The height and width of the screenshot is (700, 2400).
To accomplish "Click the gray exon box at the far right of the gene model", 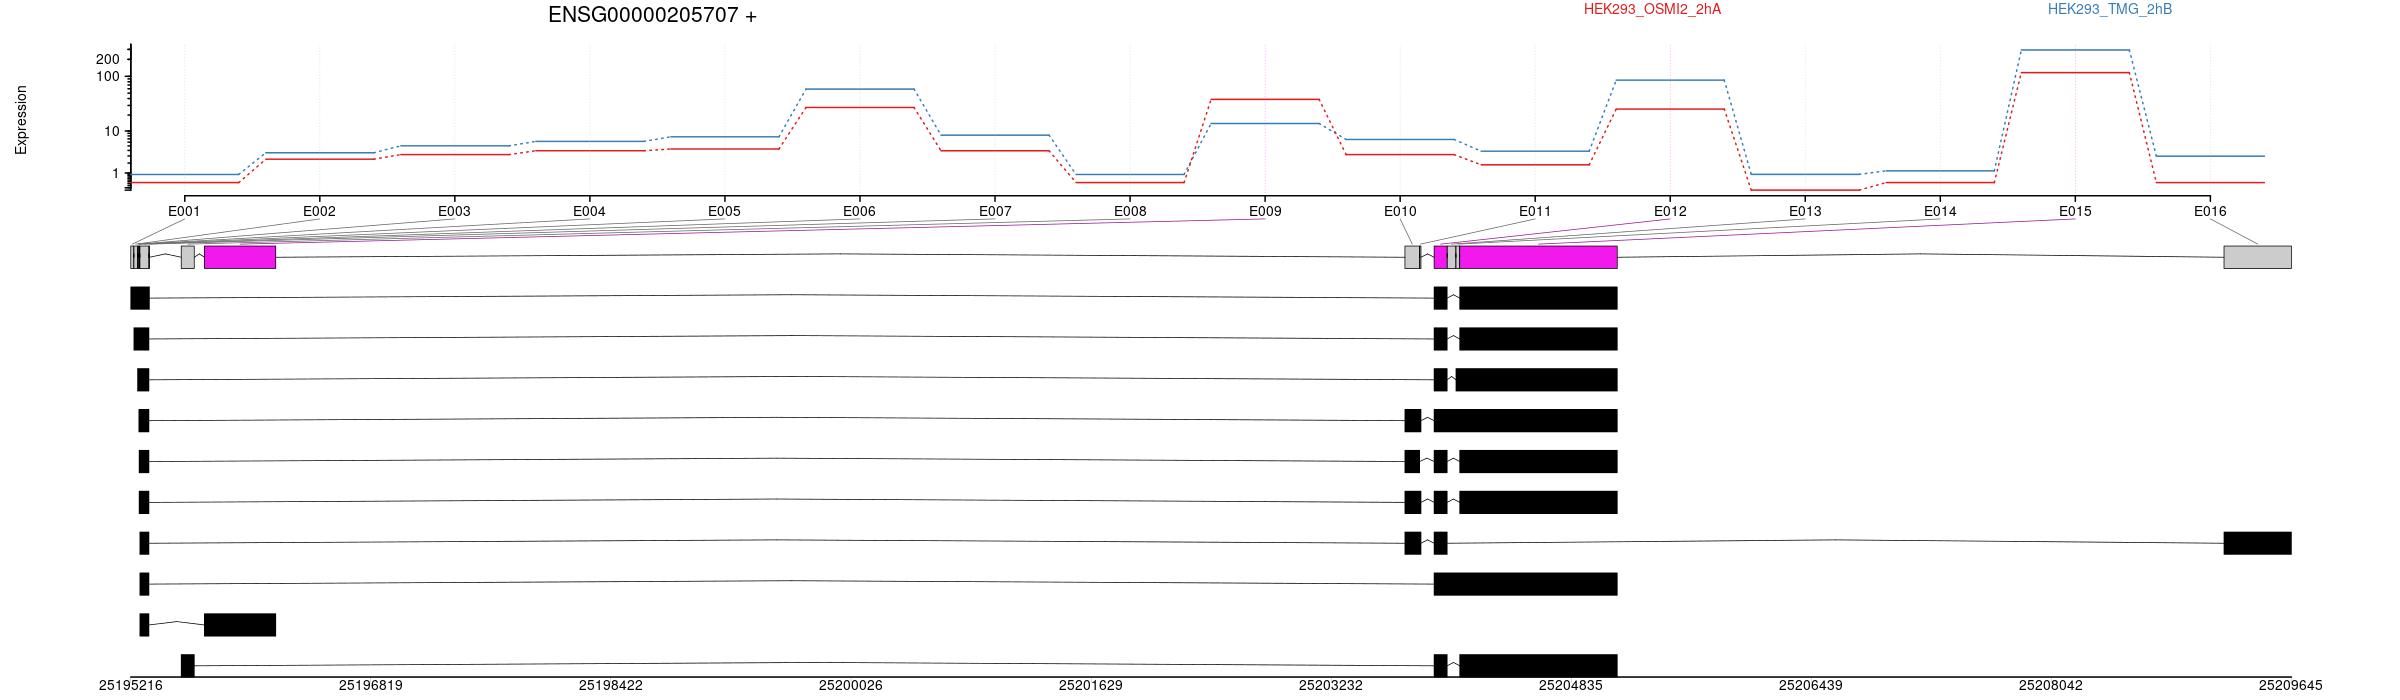I will (2258, 257).
